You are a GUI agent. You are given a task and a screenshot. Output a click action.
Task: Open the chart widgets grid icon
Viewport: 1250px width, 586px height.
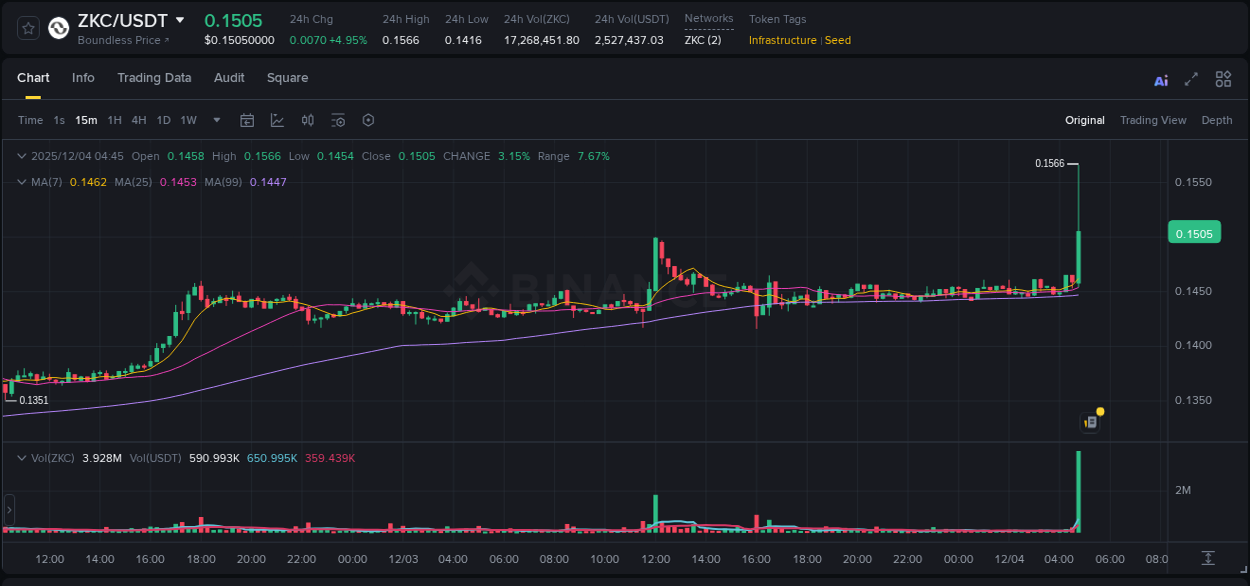[x=1223, y=79]
